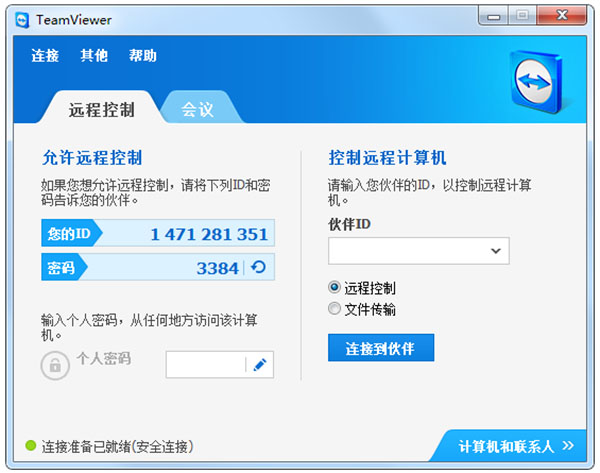The height and width of the screenshot is (473, 600).
Task: Click the 个人密码 label text
Action: [x=104, y=359]
